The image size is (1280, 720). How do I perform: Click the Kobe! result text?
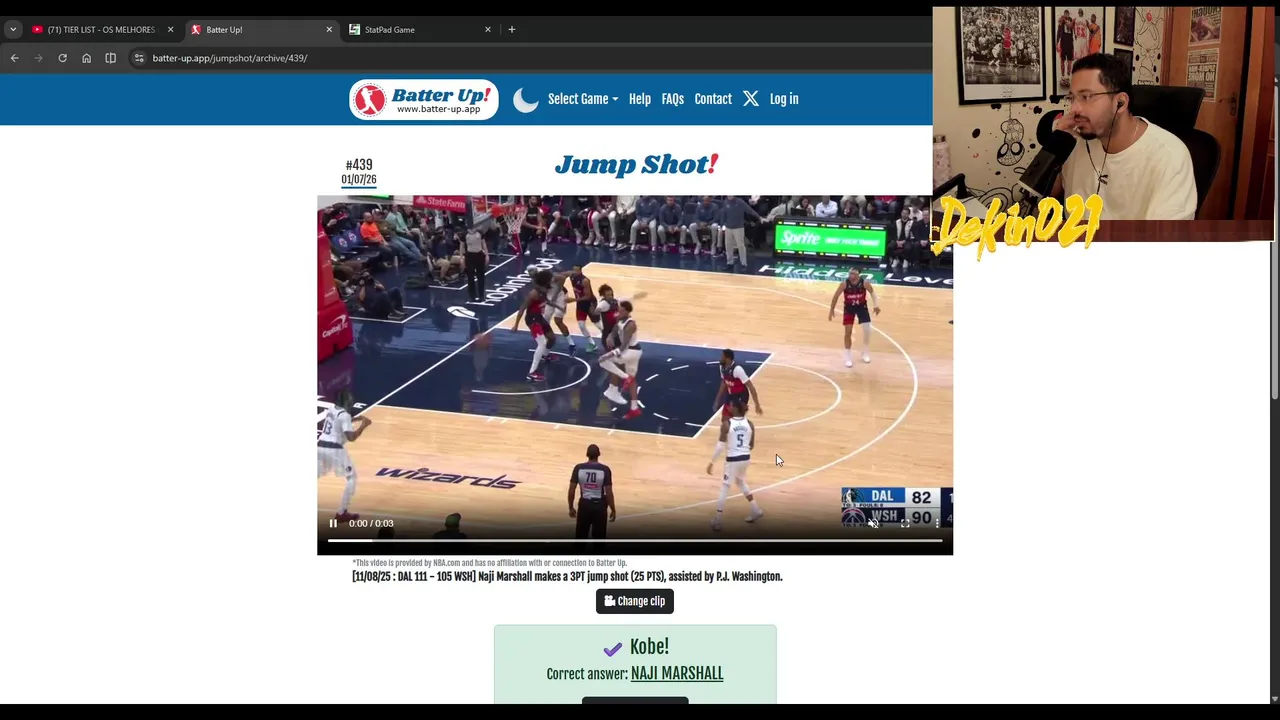(649, 647)
